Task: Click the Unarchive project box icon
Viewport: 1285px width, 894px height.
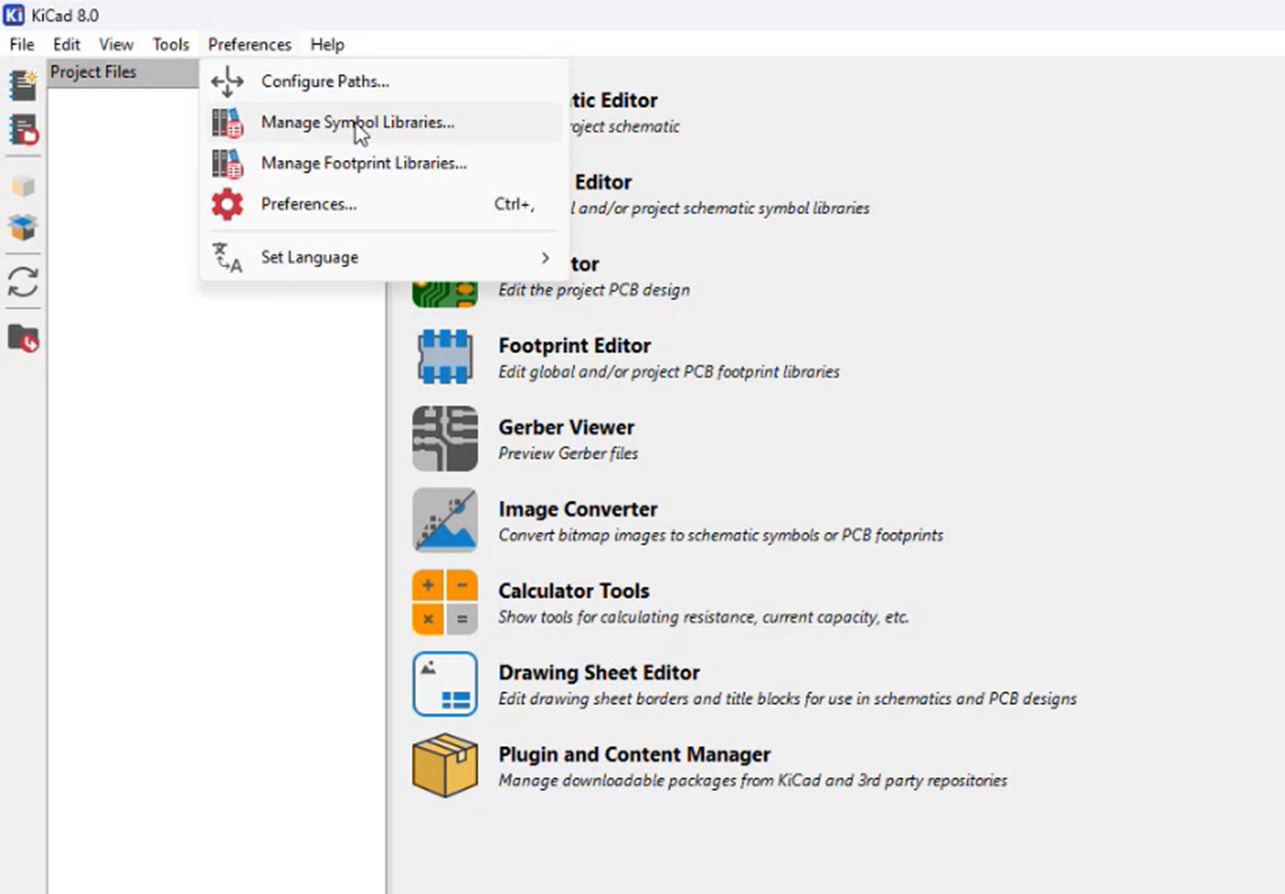Action: pyautogui.click(x=23, y=228)
